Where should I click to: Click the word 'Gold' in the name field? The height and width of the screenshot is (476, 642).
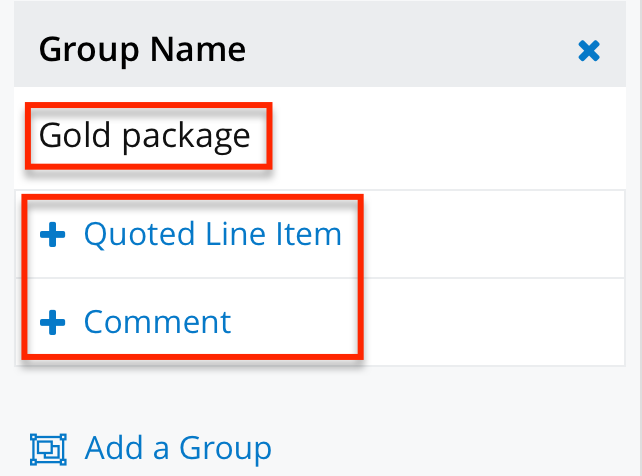click(75, 134)
